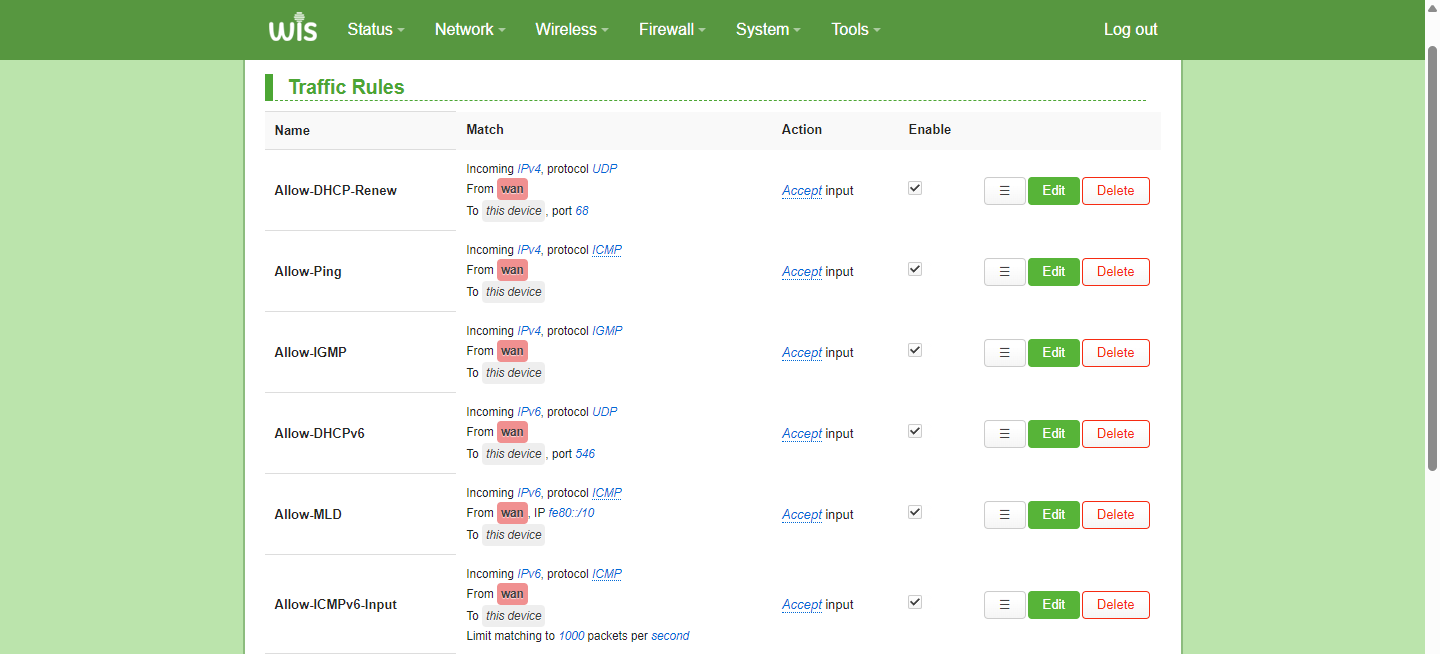Viewport: 1440px width, 654px height.
Task: Delete the Allow-Ping rule
Action: coord(1116,272)
